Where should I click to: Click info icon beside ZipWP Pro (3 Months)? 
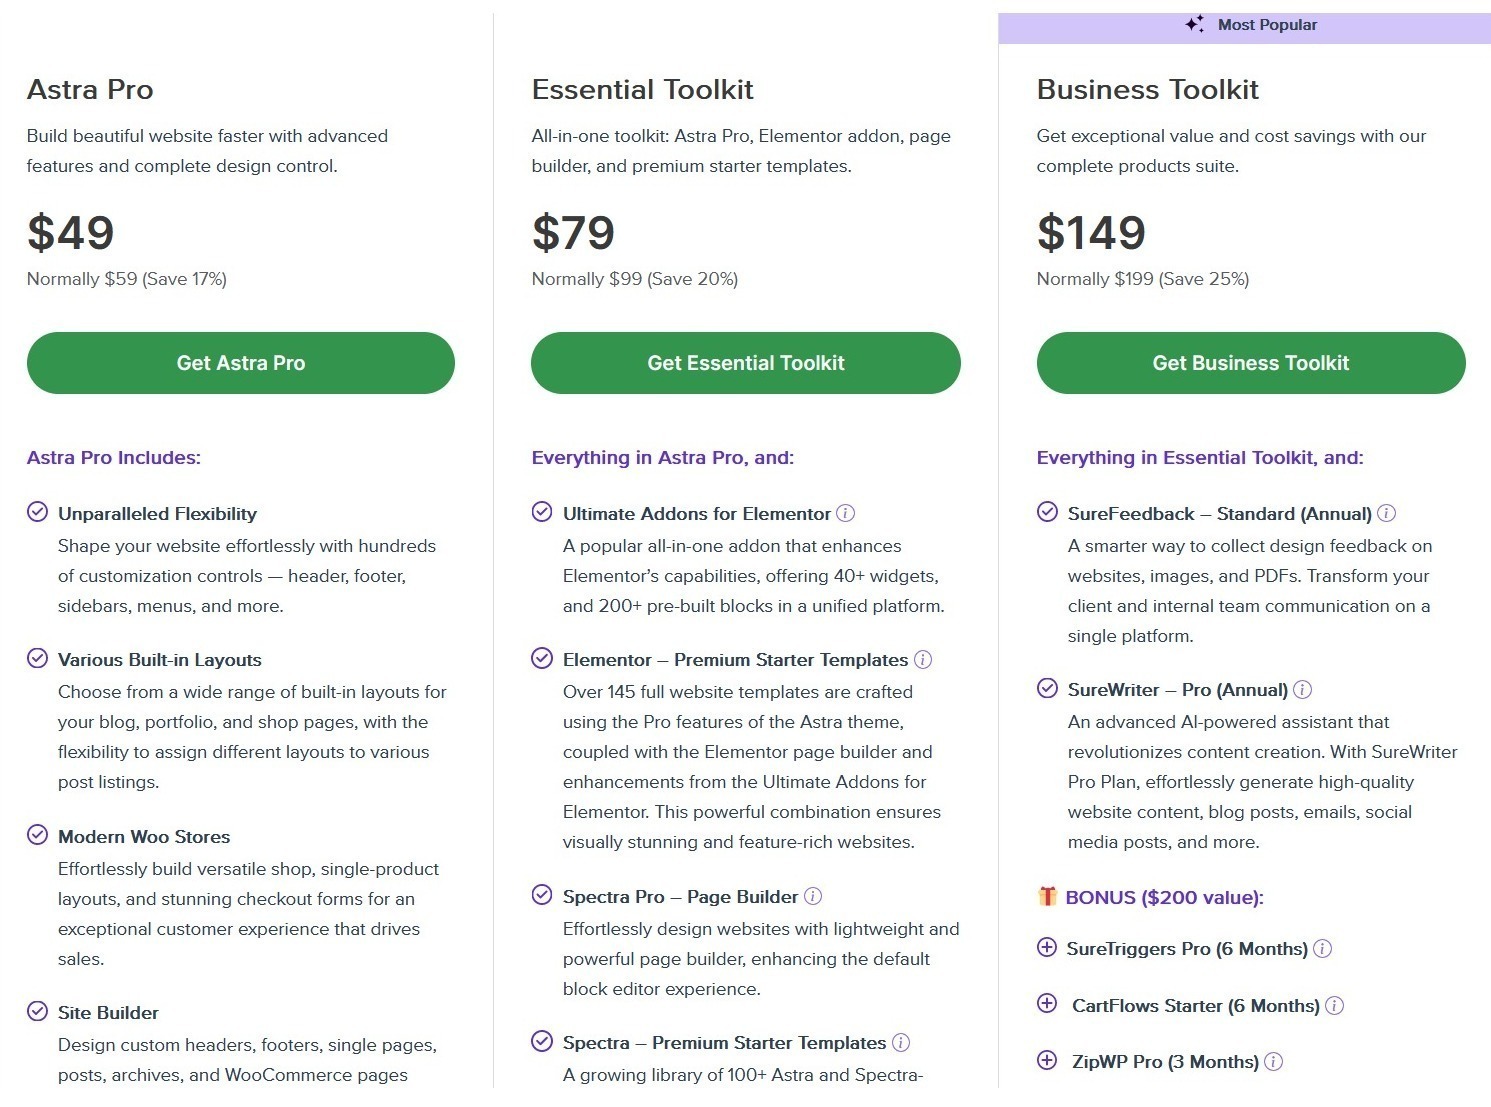coord(1273,1062)
